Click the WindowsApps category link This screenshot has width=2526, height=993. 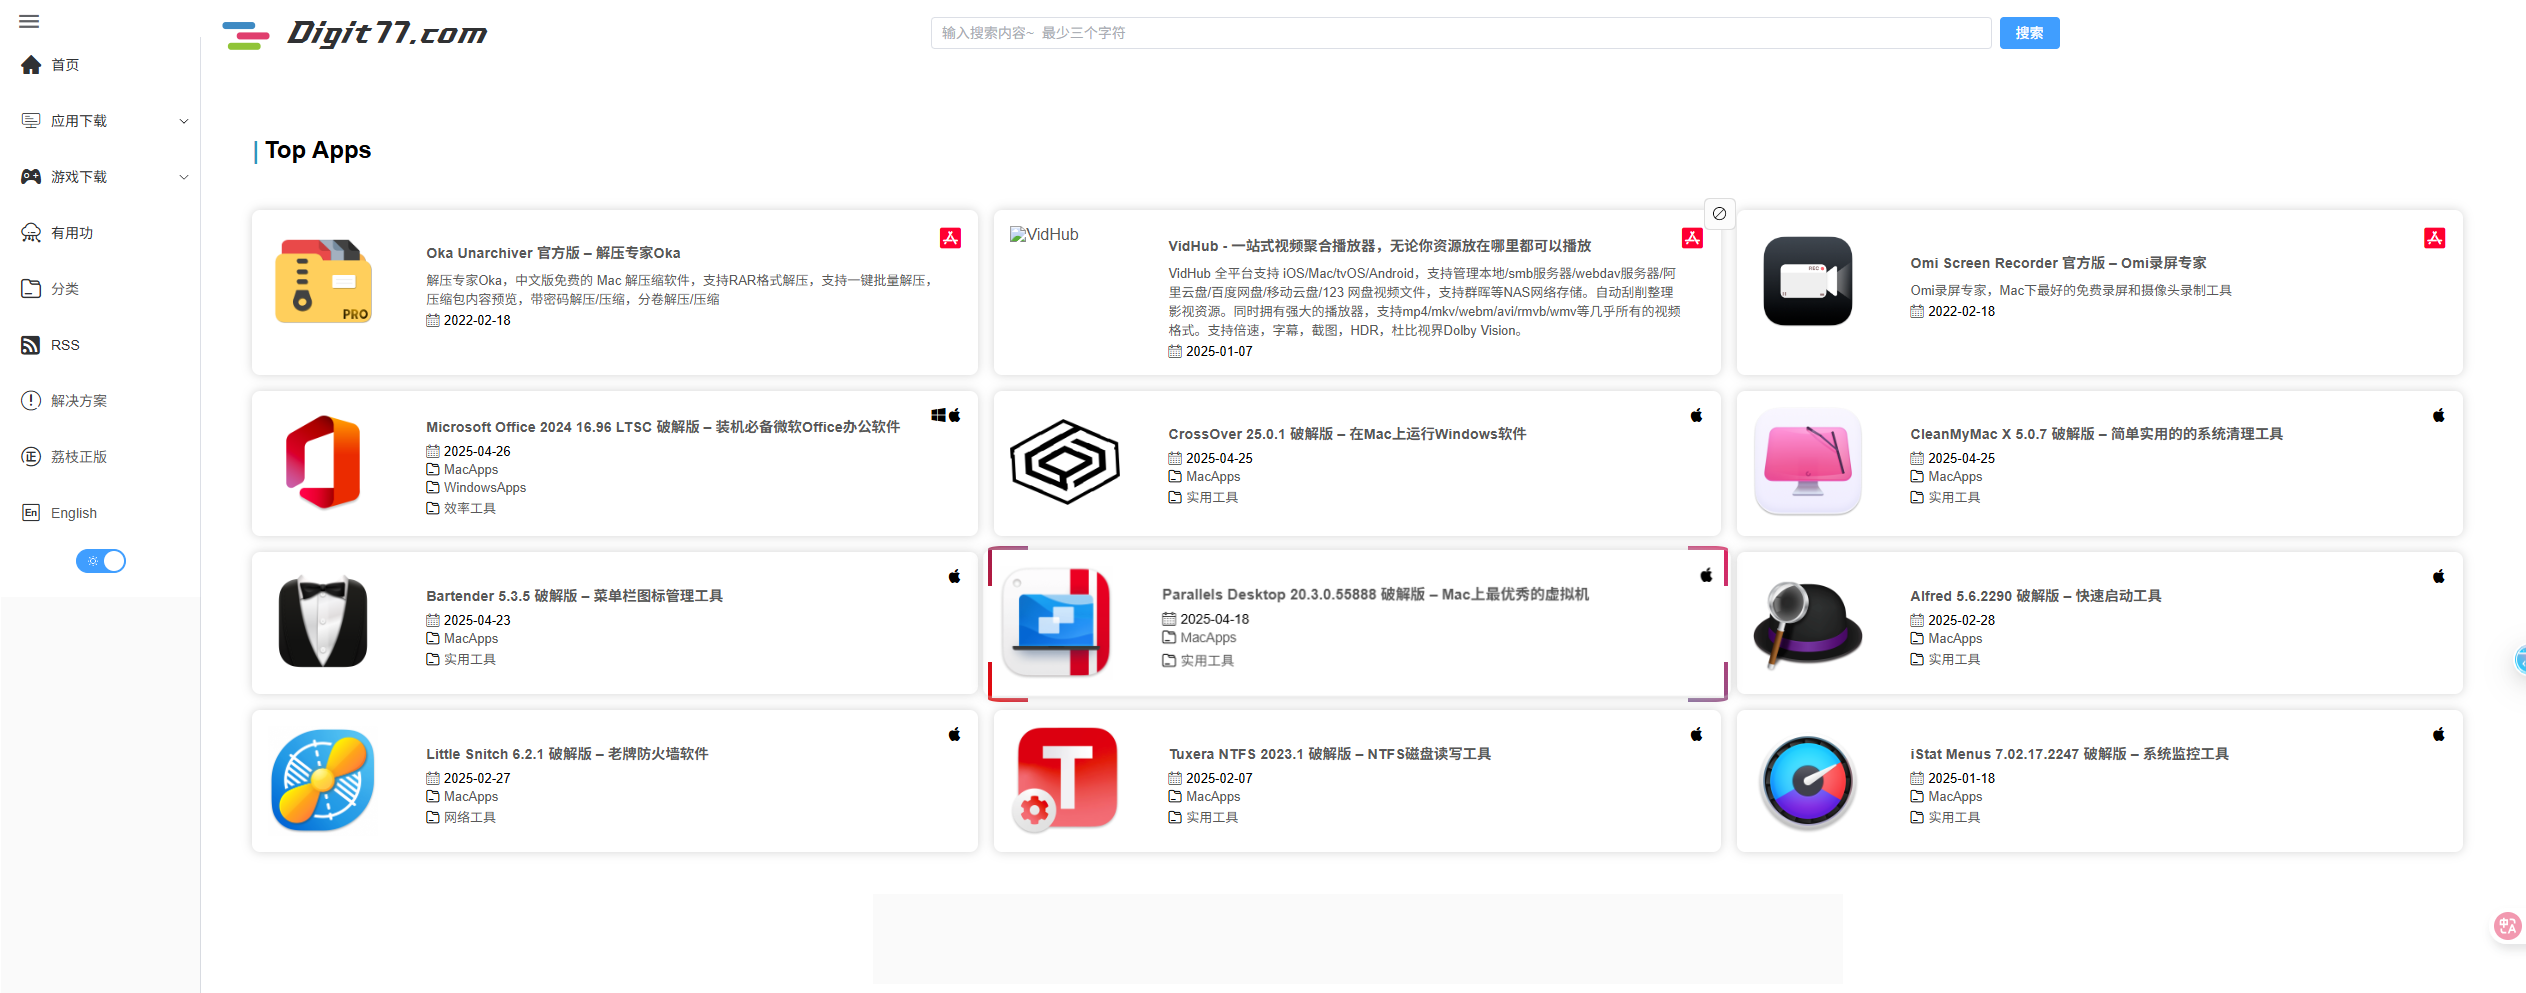click(485, 488)
